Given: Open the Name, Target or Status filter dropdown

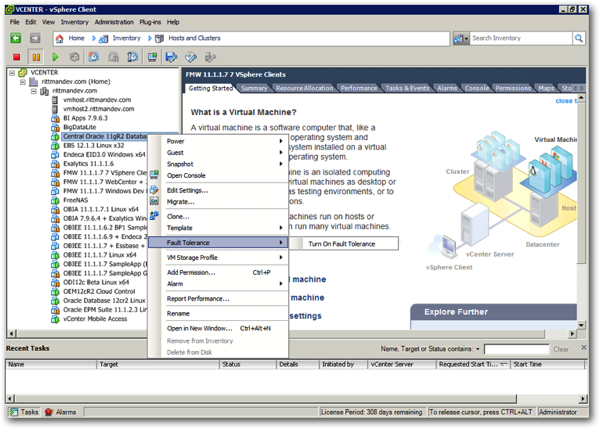Looking at the screenshot, I should click(x=478, y=349).
